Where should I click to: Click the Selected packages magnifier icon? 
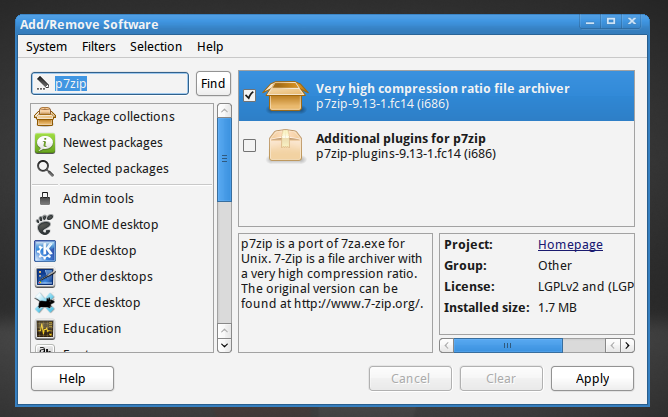pyautogui.click(x=45, y=169)
